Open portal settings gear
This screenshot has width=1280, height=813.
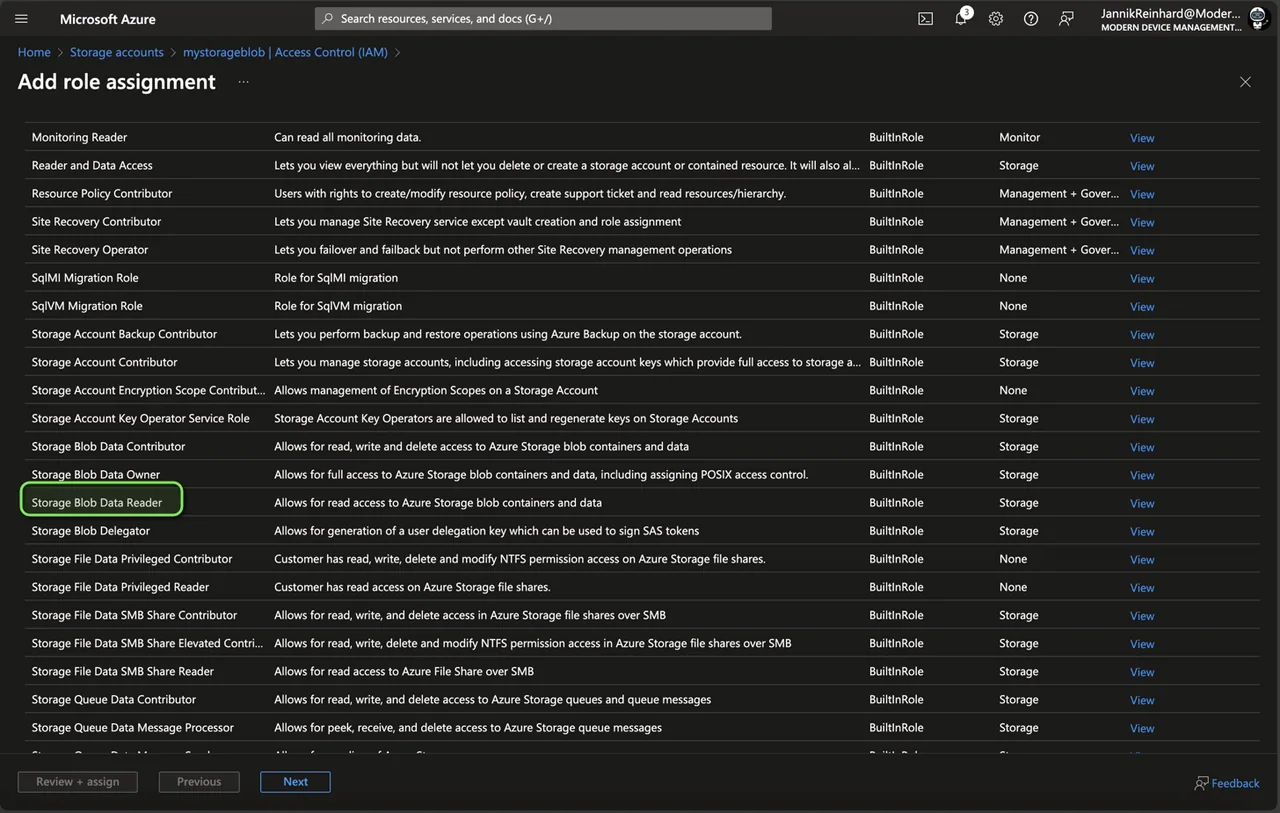996,19
